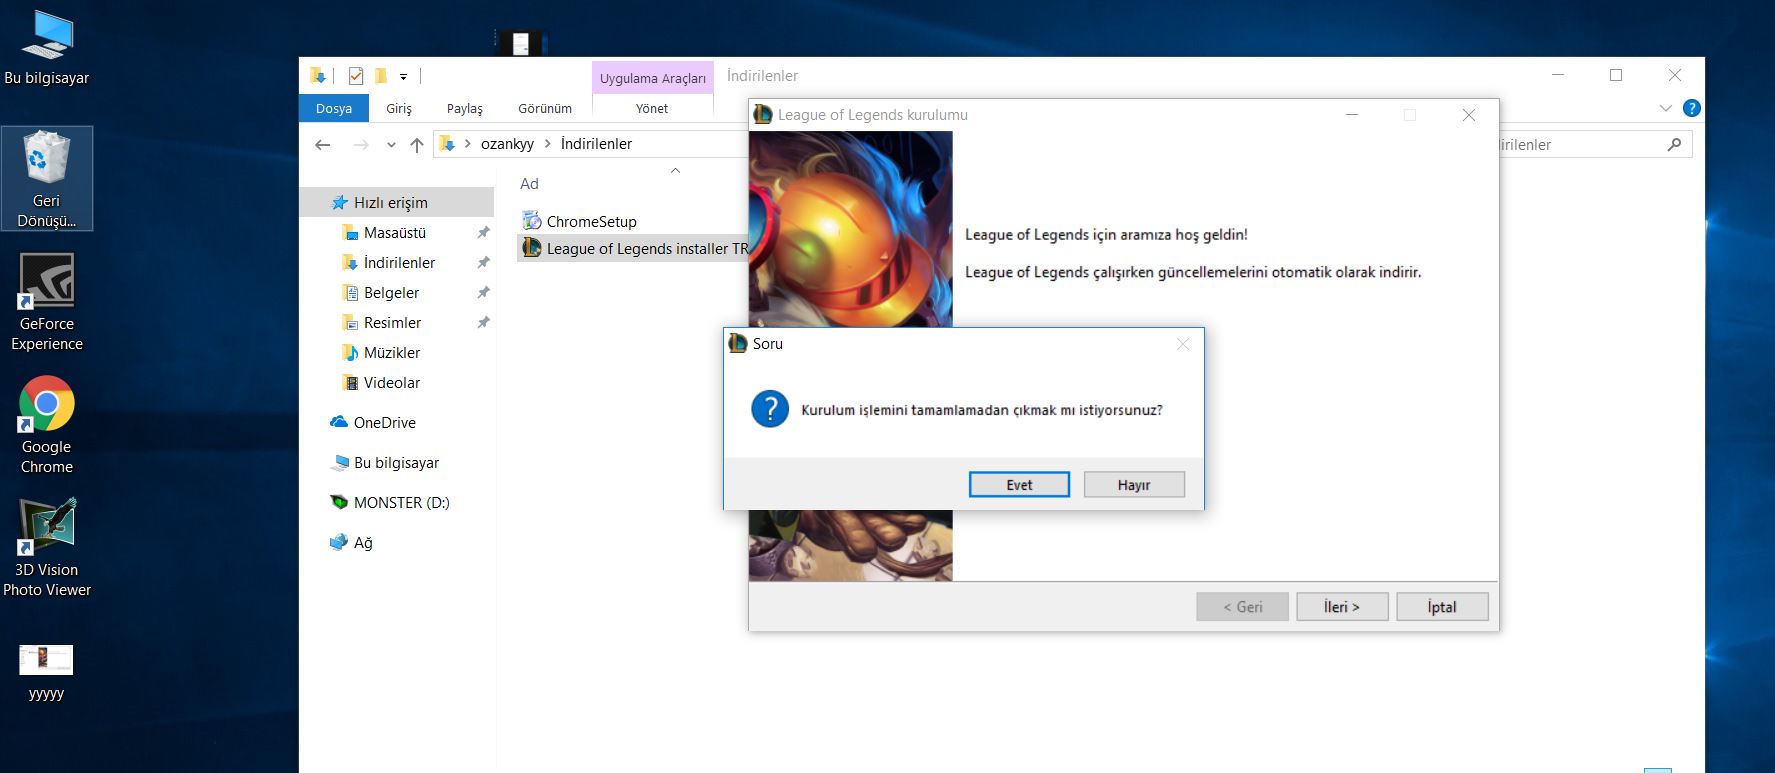Click the Properties checkmark quick access icon
This screenshot has width=1775, height=773.
point(355,76)
